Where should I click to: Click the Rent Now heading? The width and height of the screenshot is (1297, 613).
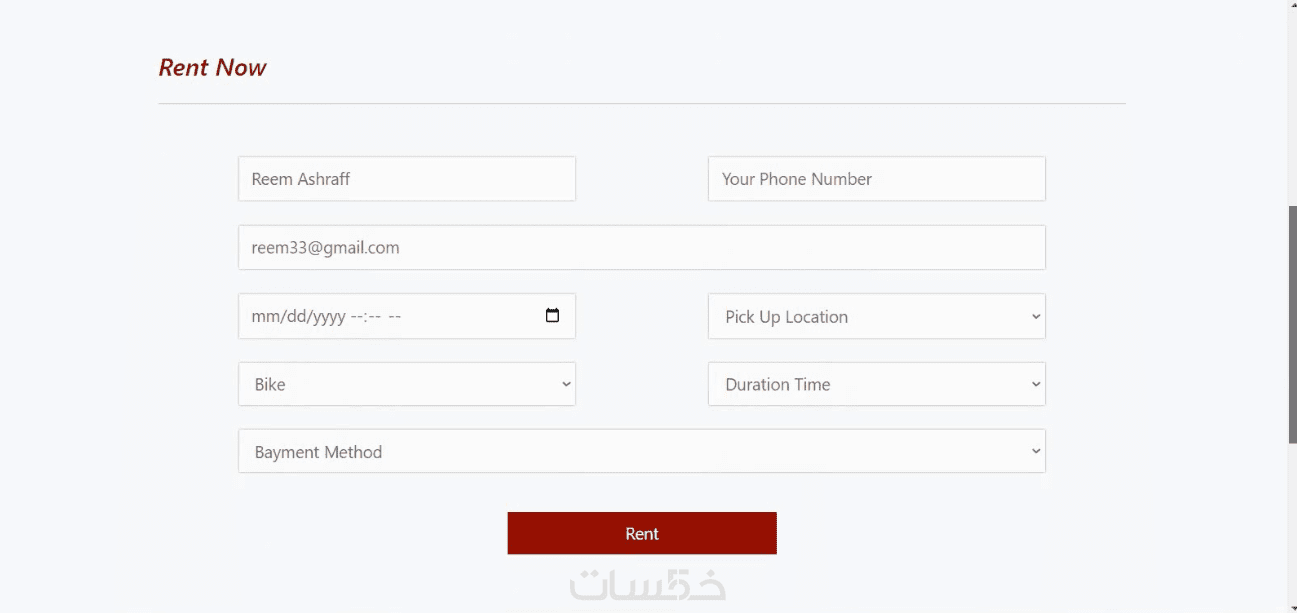pos(212,68)
